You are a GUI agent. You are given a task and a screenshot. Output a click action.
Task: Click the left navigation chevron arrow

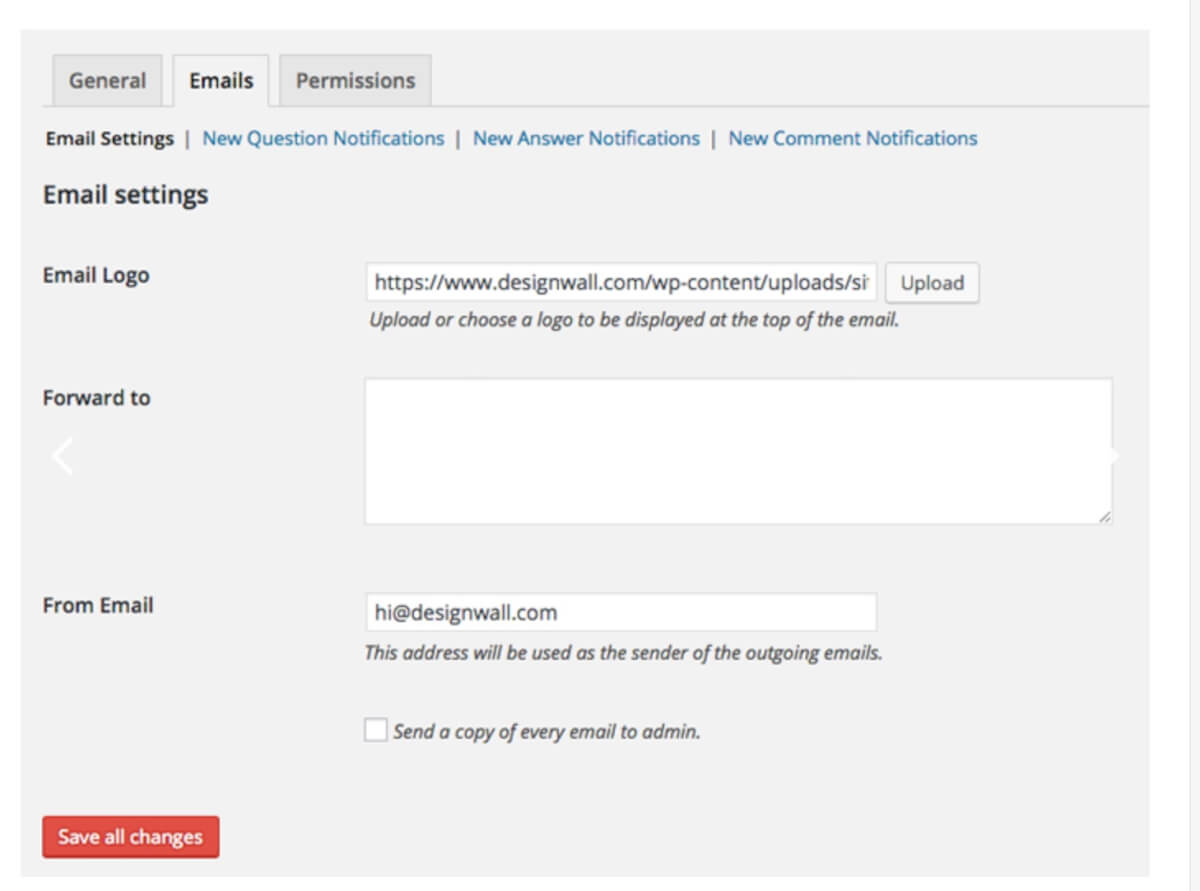tap(62, 455)
